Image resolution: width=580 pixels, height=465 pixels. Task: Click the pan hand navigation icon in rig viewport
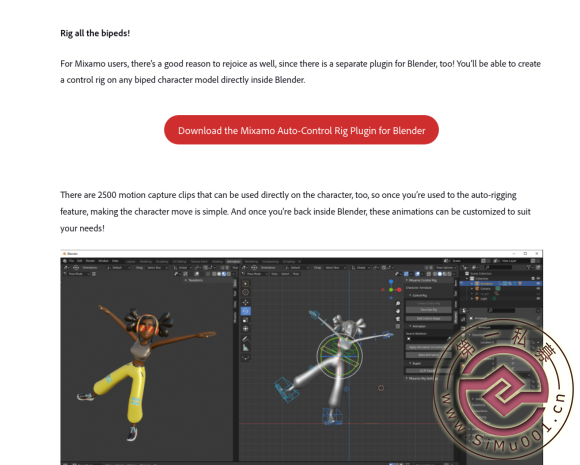398,311
